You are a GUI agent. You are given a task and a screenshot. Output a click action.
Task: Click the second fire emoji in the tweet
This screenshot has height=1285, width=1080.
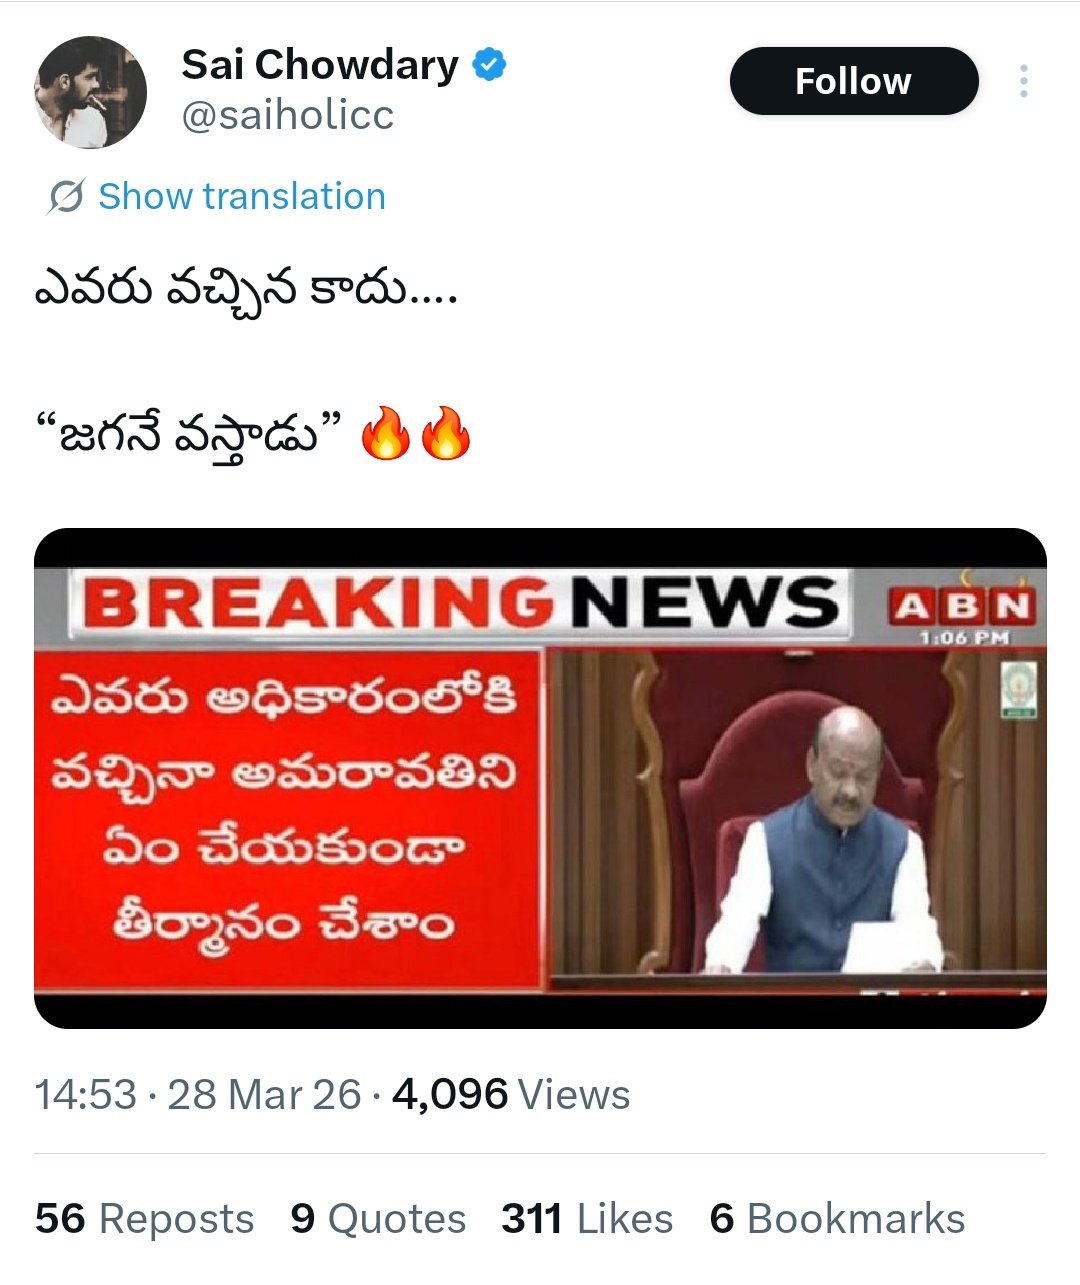coord(445,433)
